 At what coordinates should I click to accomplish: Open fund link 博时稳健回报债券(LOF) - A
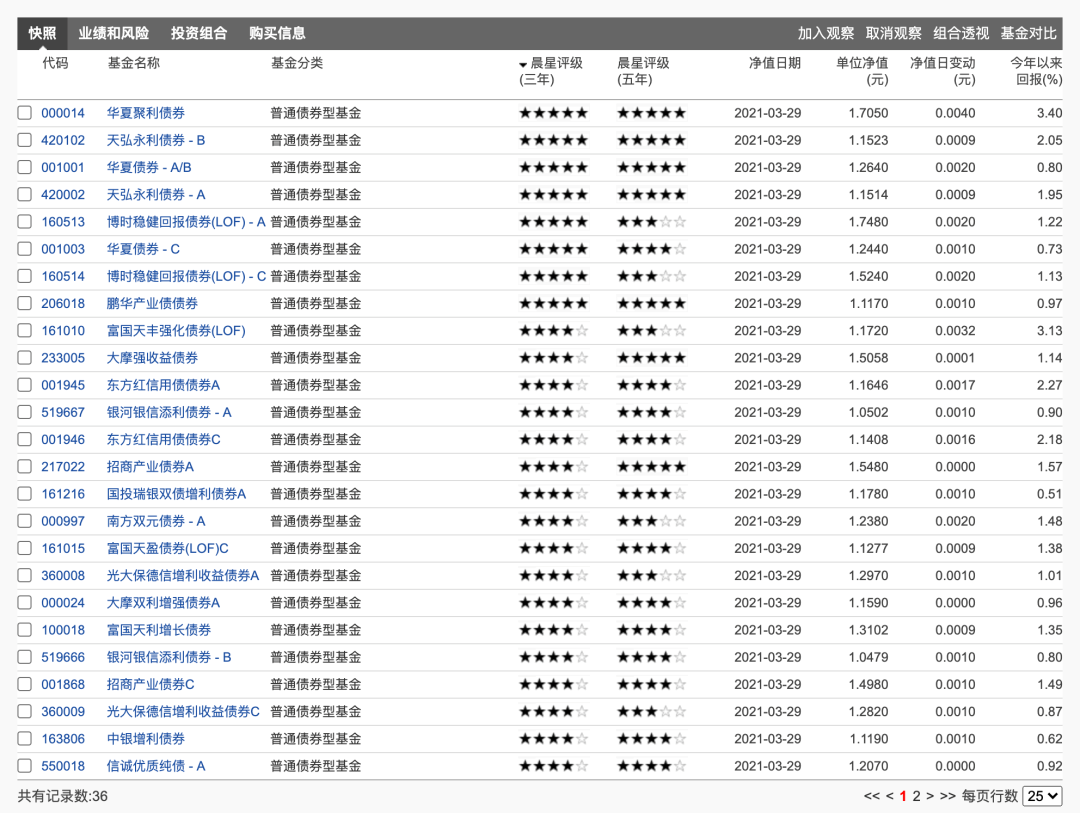tap(186, 222)
